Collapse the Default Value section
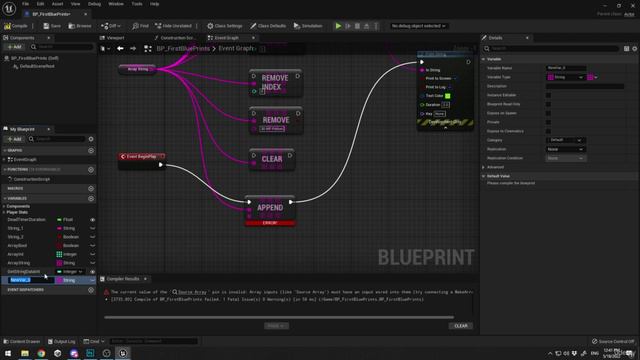This screenshot has width=640, height=360. tap(484, 176)
